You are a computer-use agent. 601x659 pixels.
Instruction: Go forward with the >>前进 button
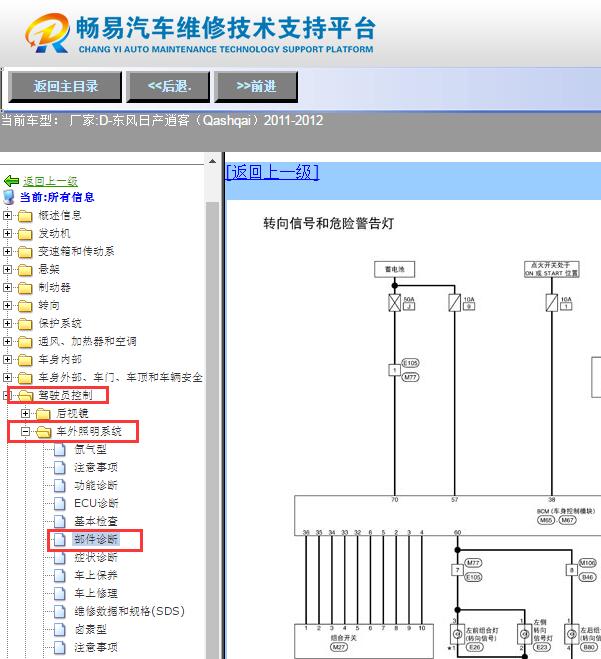point(256,87)
